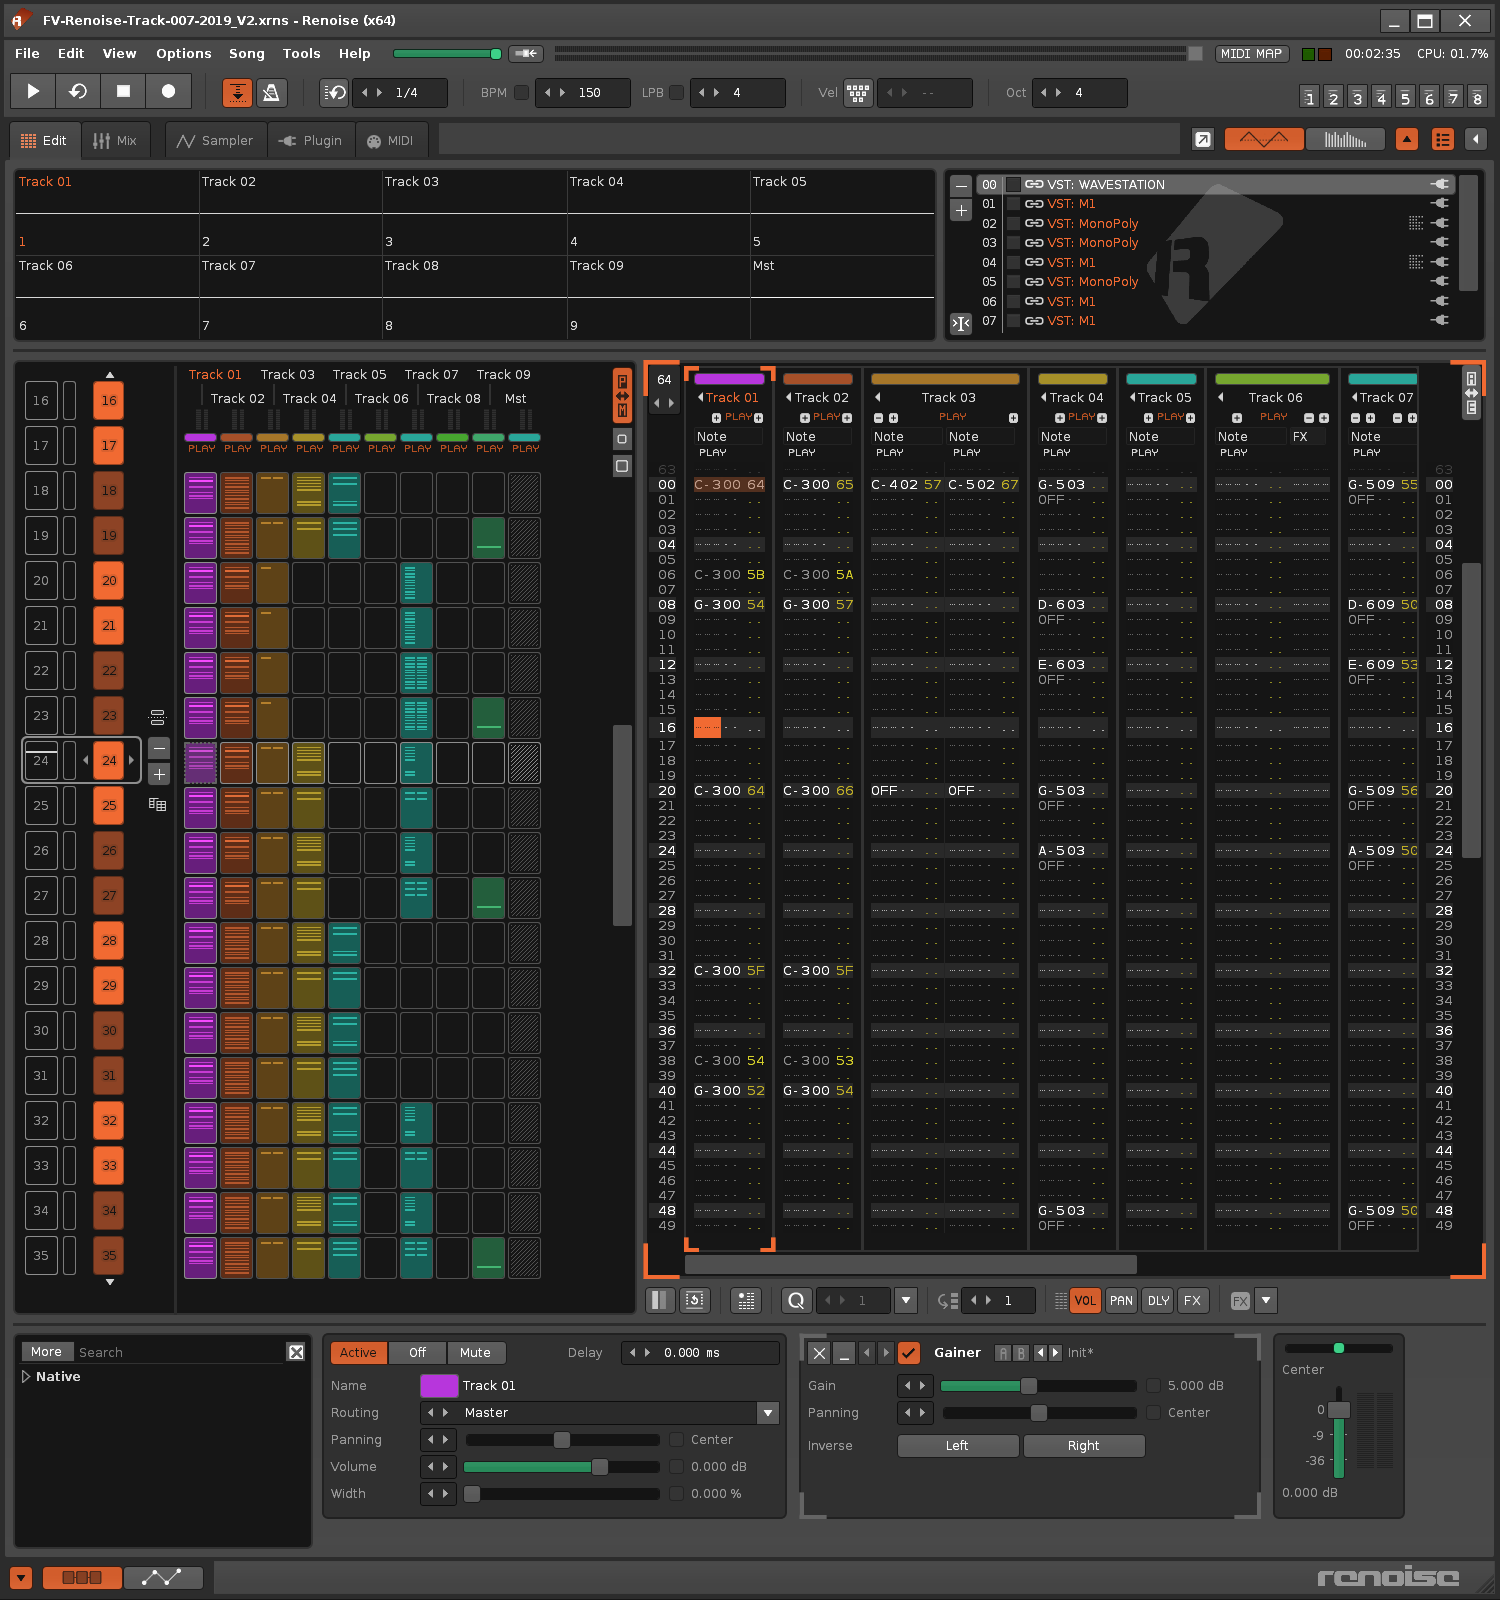Click the computer keyboard velocity icon
Screen dimensions: 1500x1600
click(x=858, y=92)
